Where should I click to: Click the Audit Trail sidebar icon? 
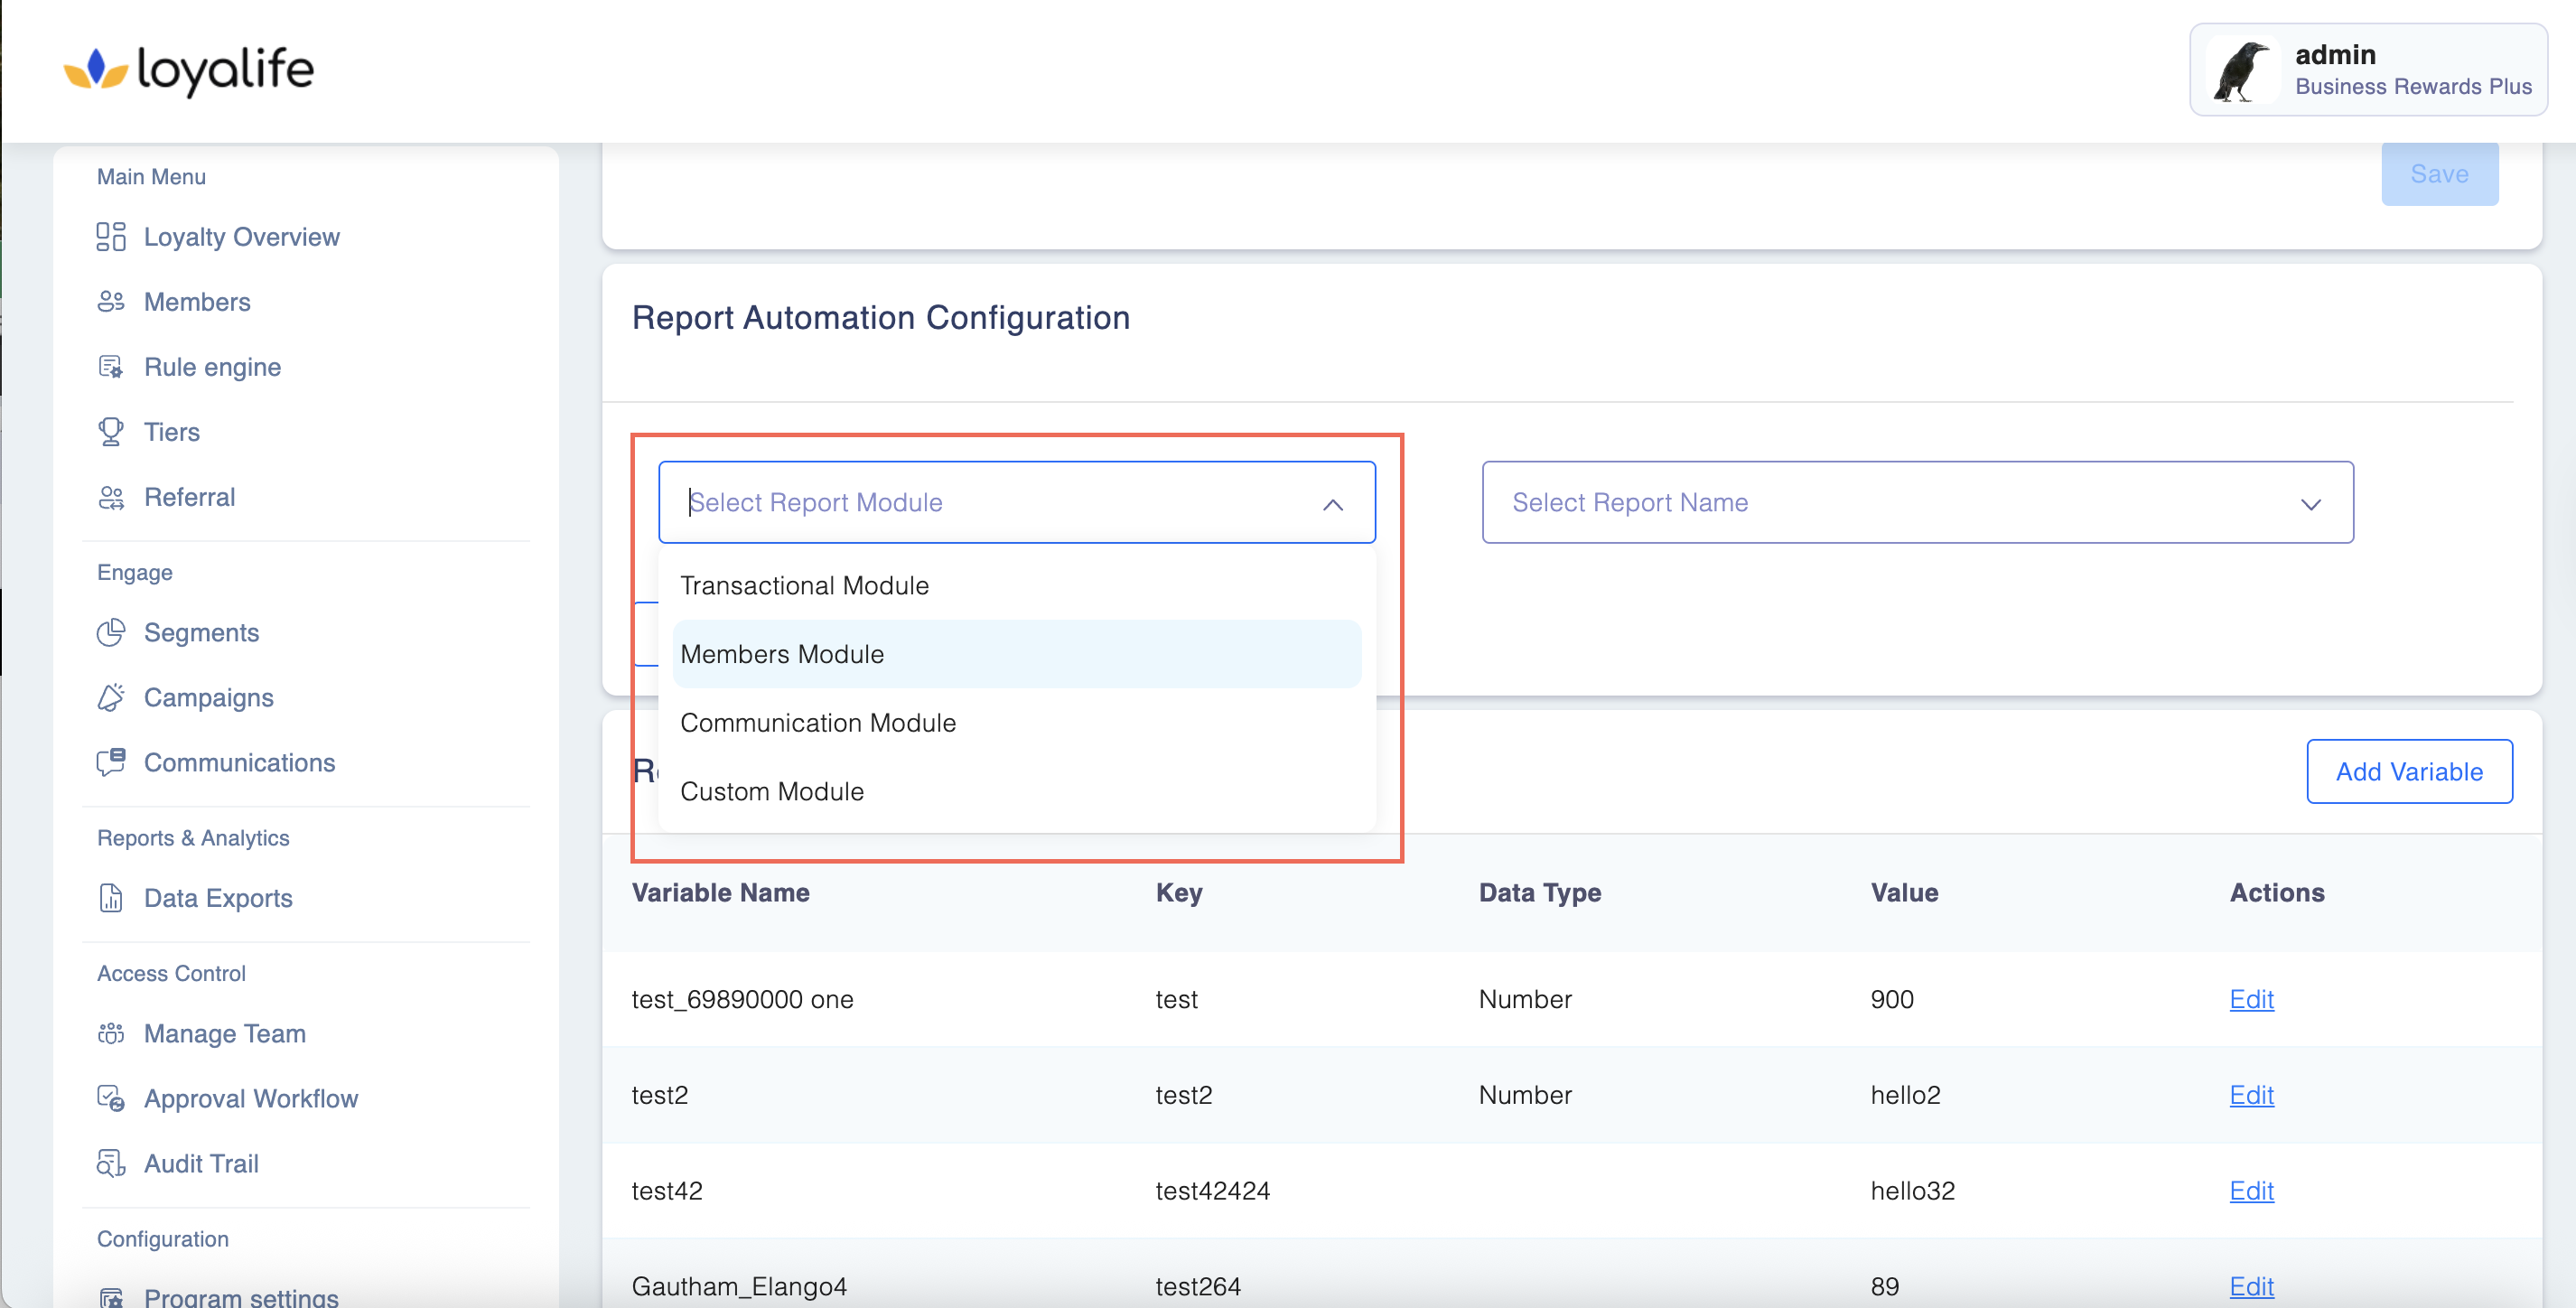[x=110, y=1164]
